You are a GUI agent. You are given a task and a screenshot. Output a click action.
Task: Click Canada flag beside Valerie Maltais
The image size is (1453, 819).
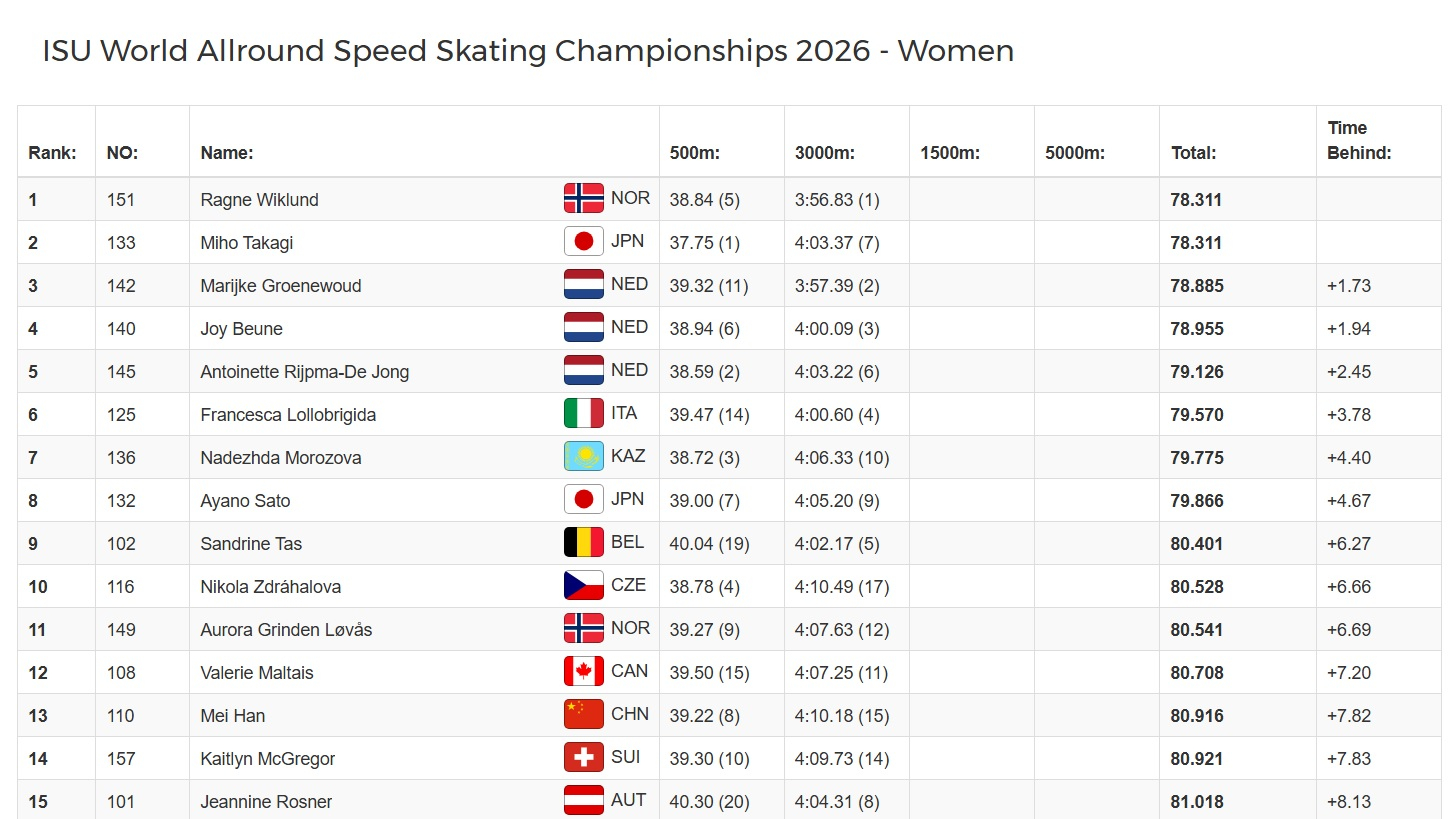pos(584,671)
